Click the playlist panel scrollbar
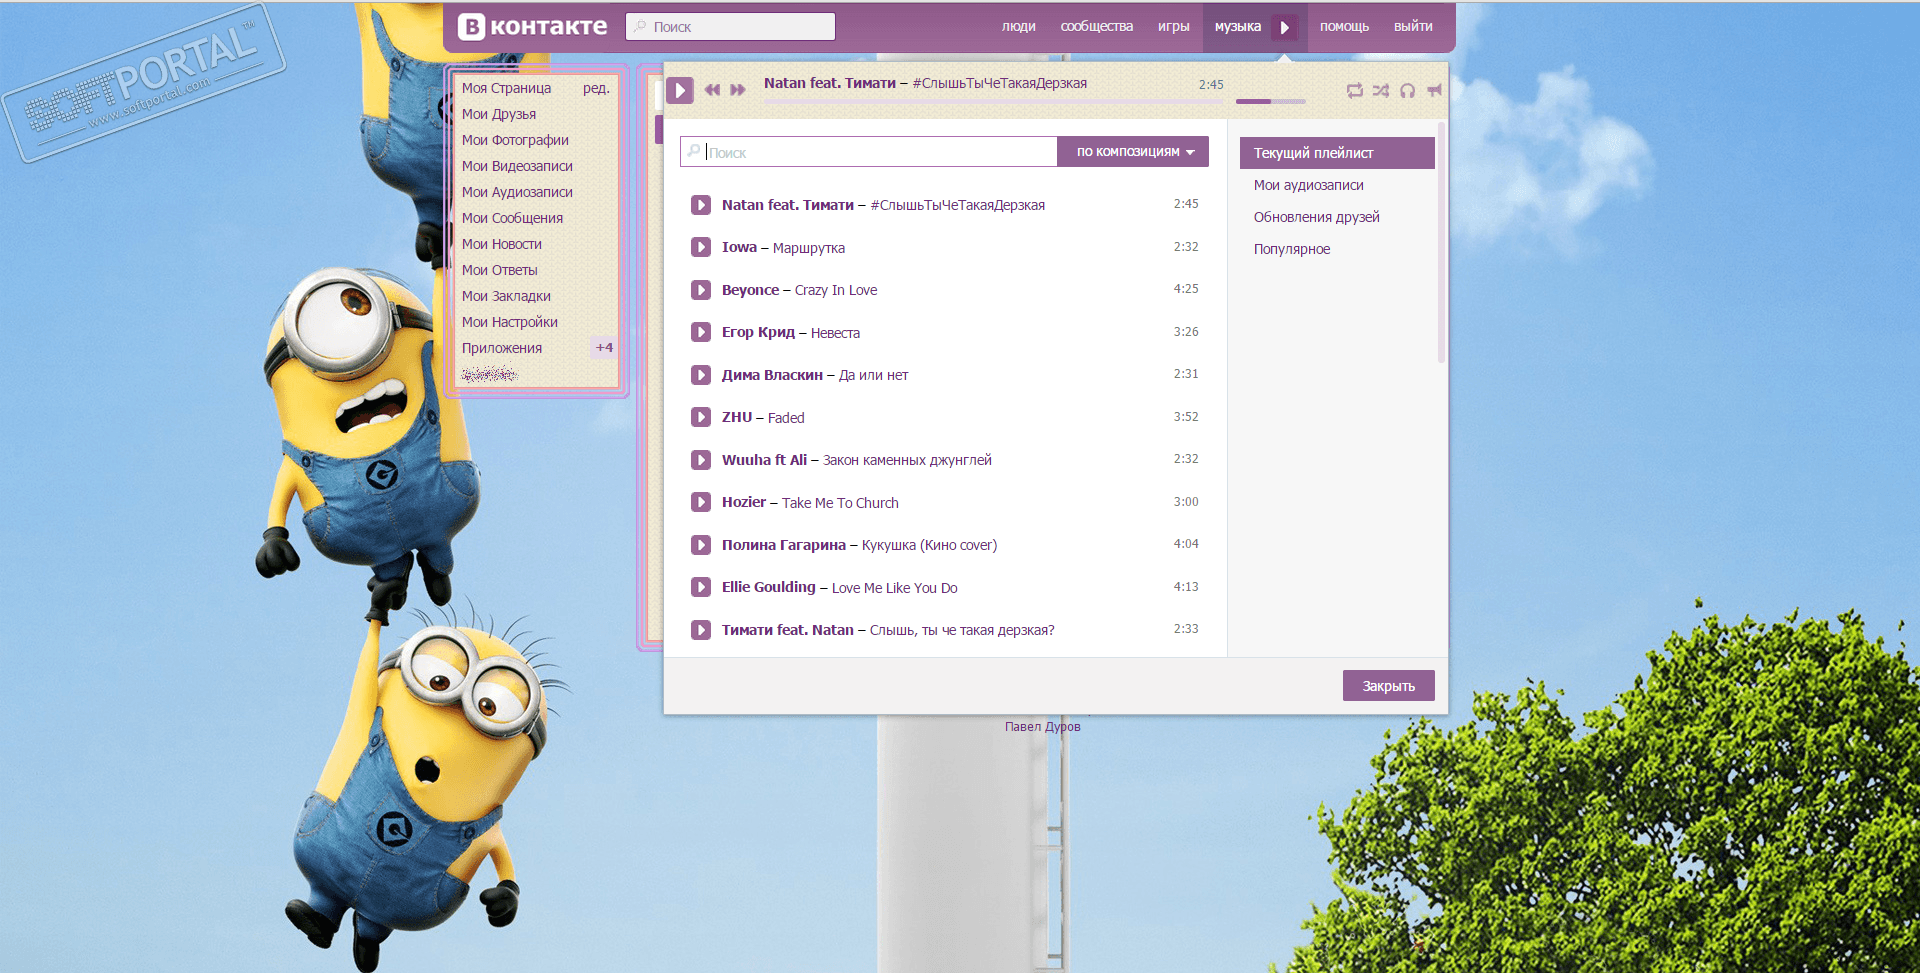 coord(1441,243)
